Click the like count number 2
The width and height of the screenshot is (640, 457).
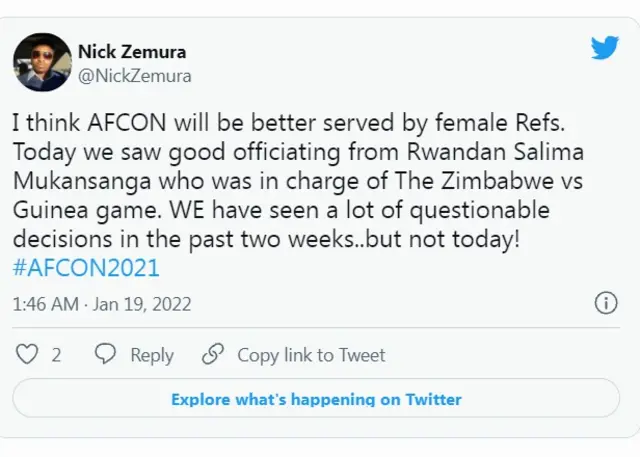click(x=57, y=355)
